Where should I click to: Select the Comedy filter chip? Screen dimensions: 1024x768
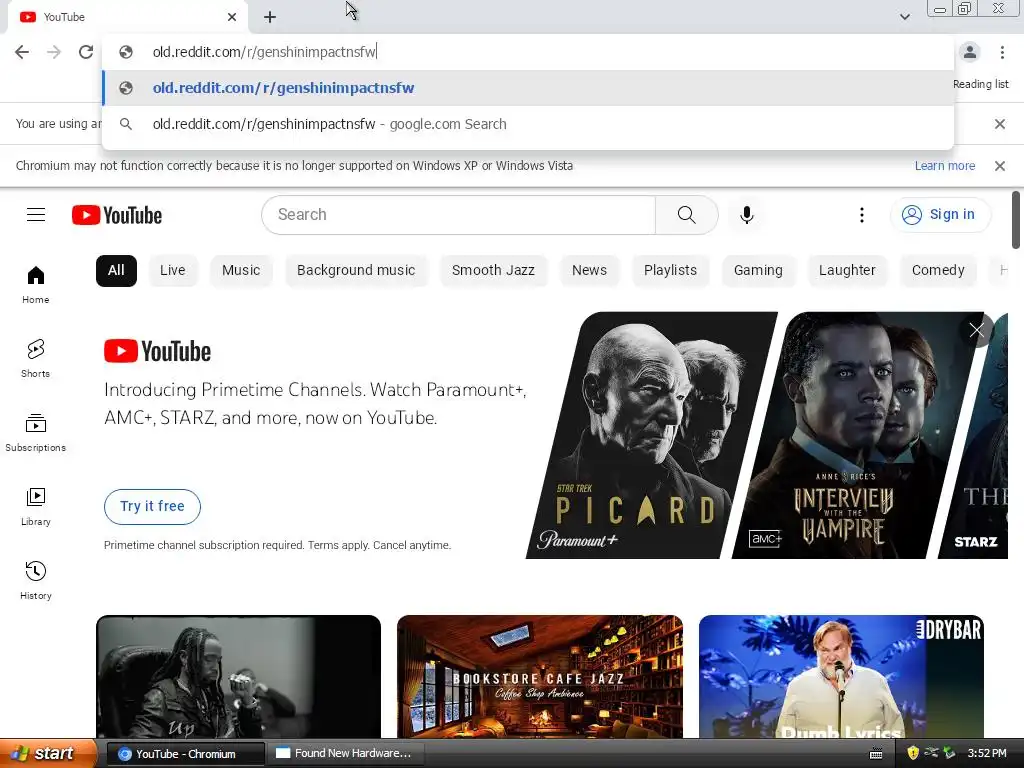(938, 270)
